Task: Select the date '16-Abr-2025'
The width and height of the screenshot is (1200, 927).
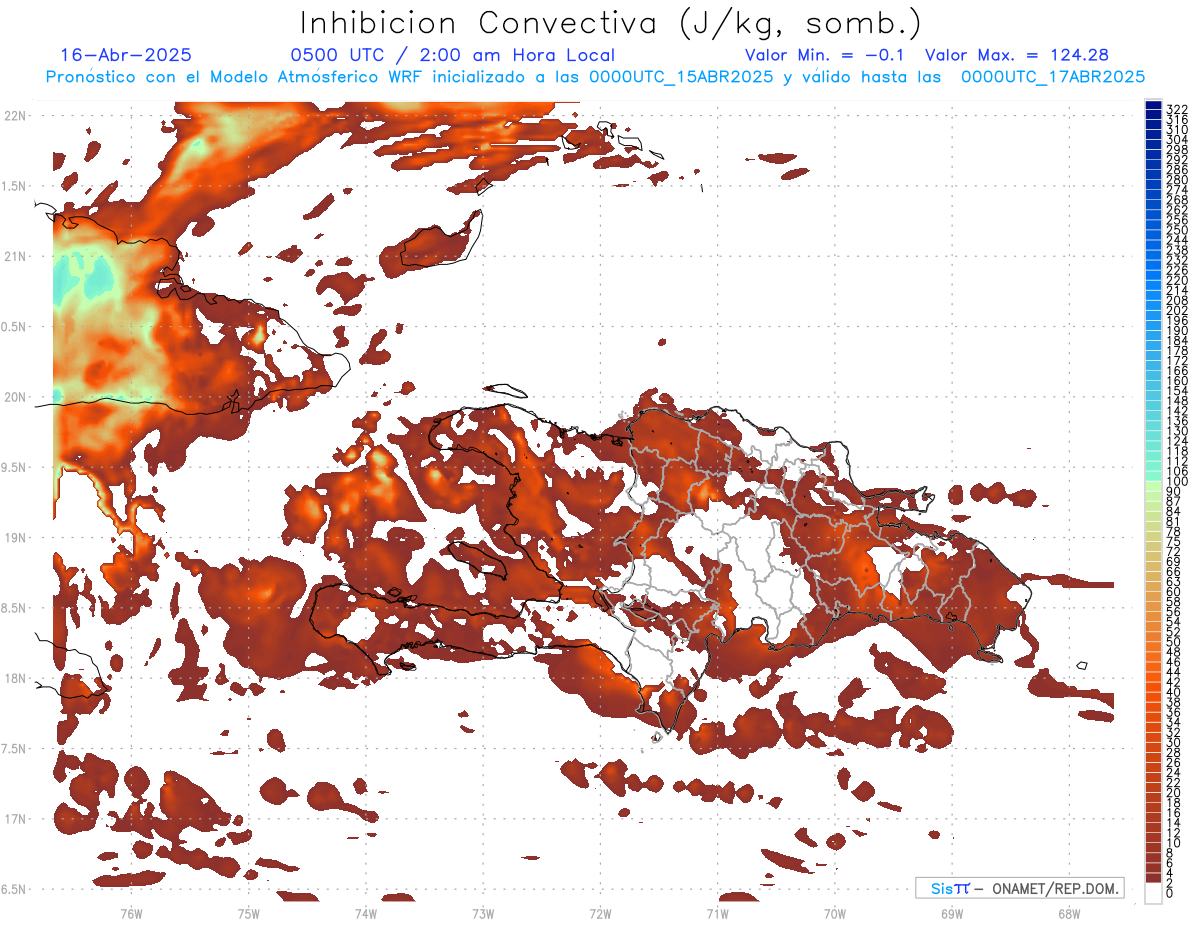Action: [x=126, y=55]
